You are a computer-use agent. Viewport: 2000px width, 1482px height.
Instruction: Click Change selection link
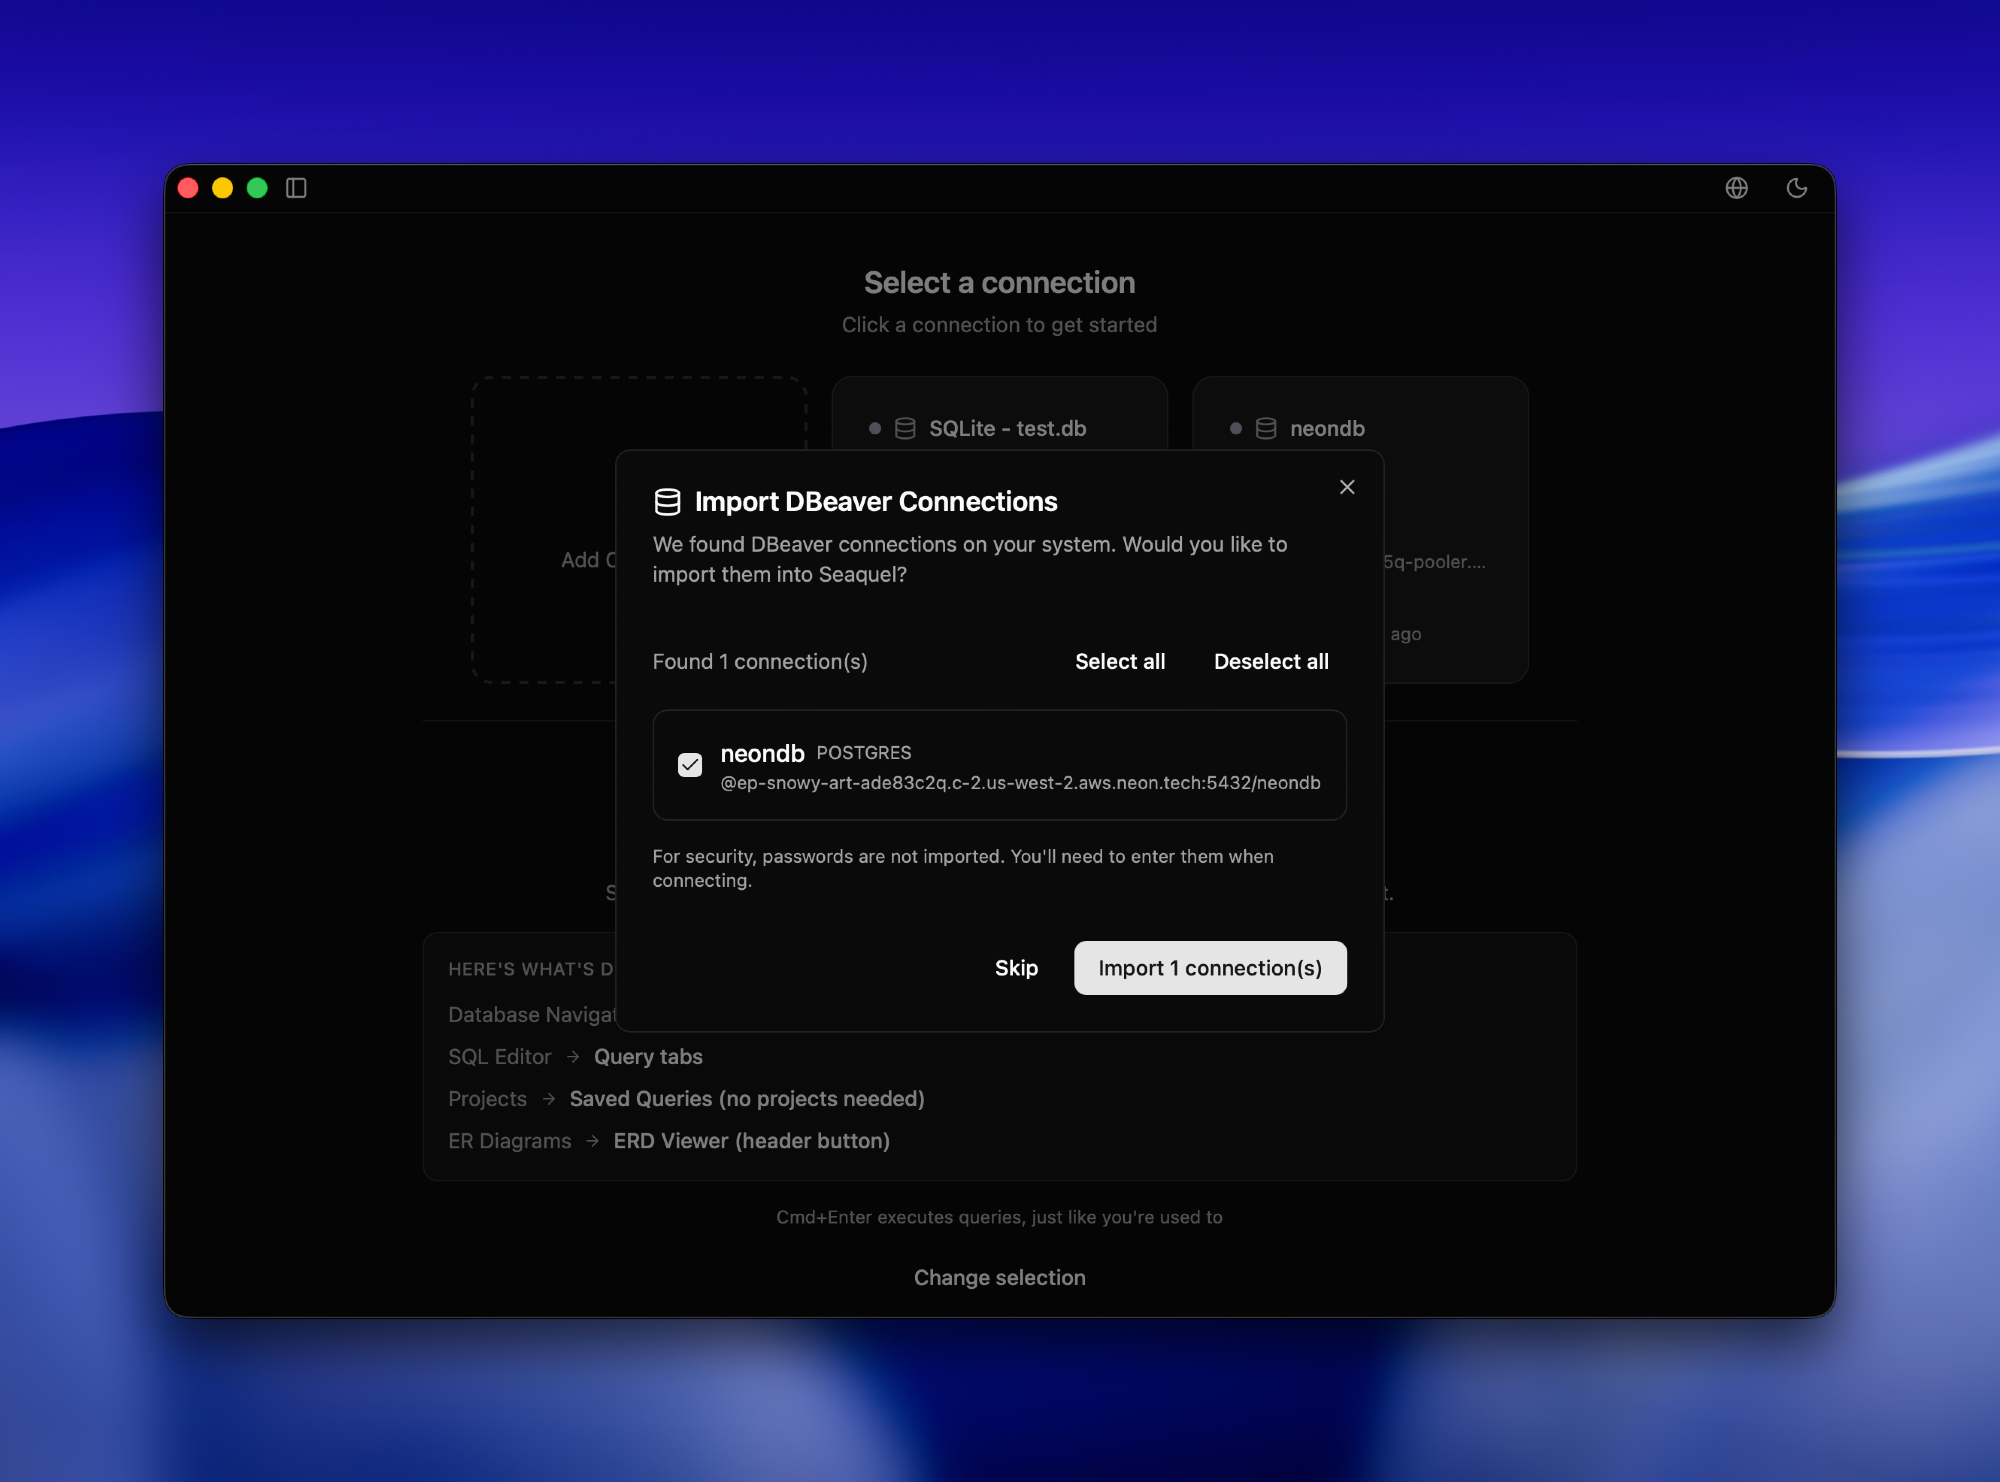tap(999, 1278)
